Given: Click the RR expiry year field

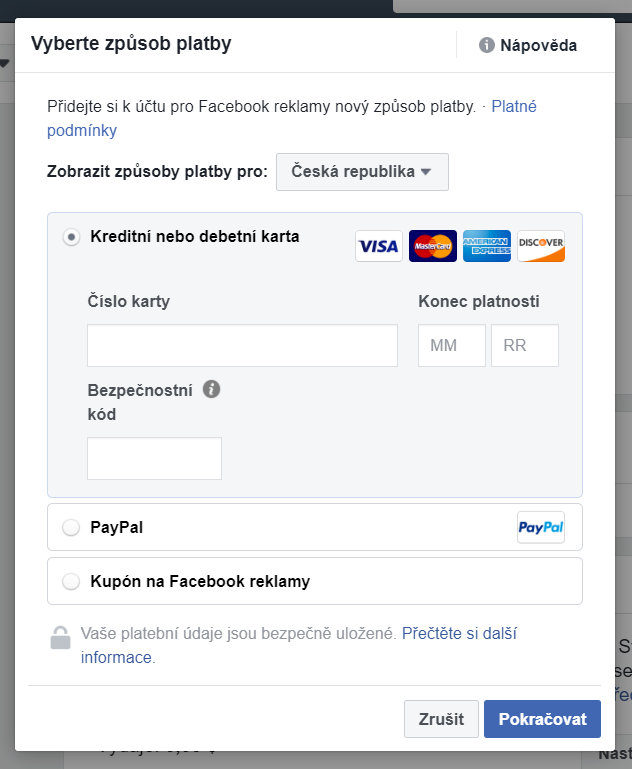Looking at the screenshot, I should [524, 346].
